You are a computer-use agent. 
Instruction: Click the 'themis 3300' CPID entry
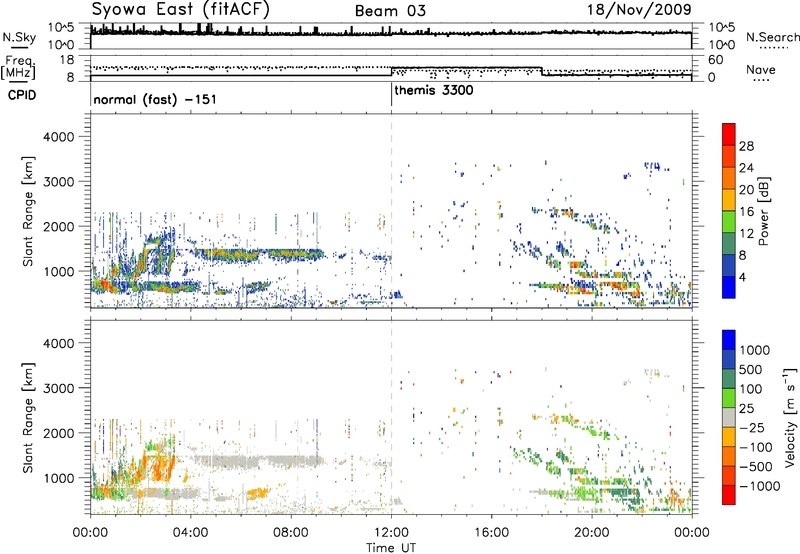(x=434, y=91)
